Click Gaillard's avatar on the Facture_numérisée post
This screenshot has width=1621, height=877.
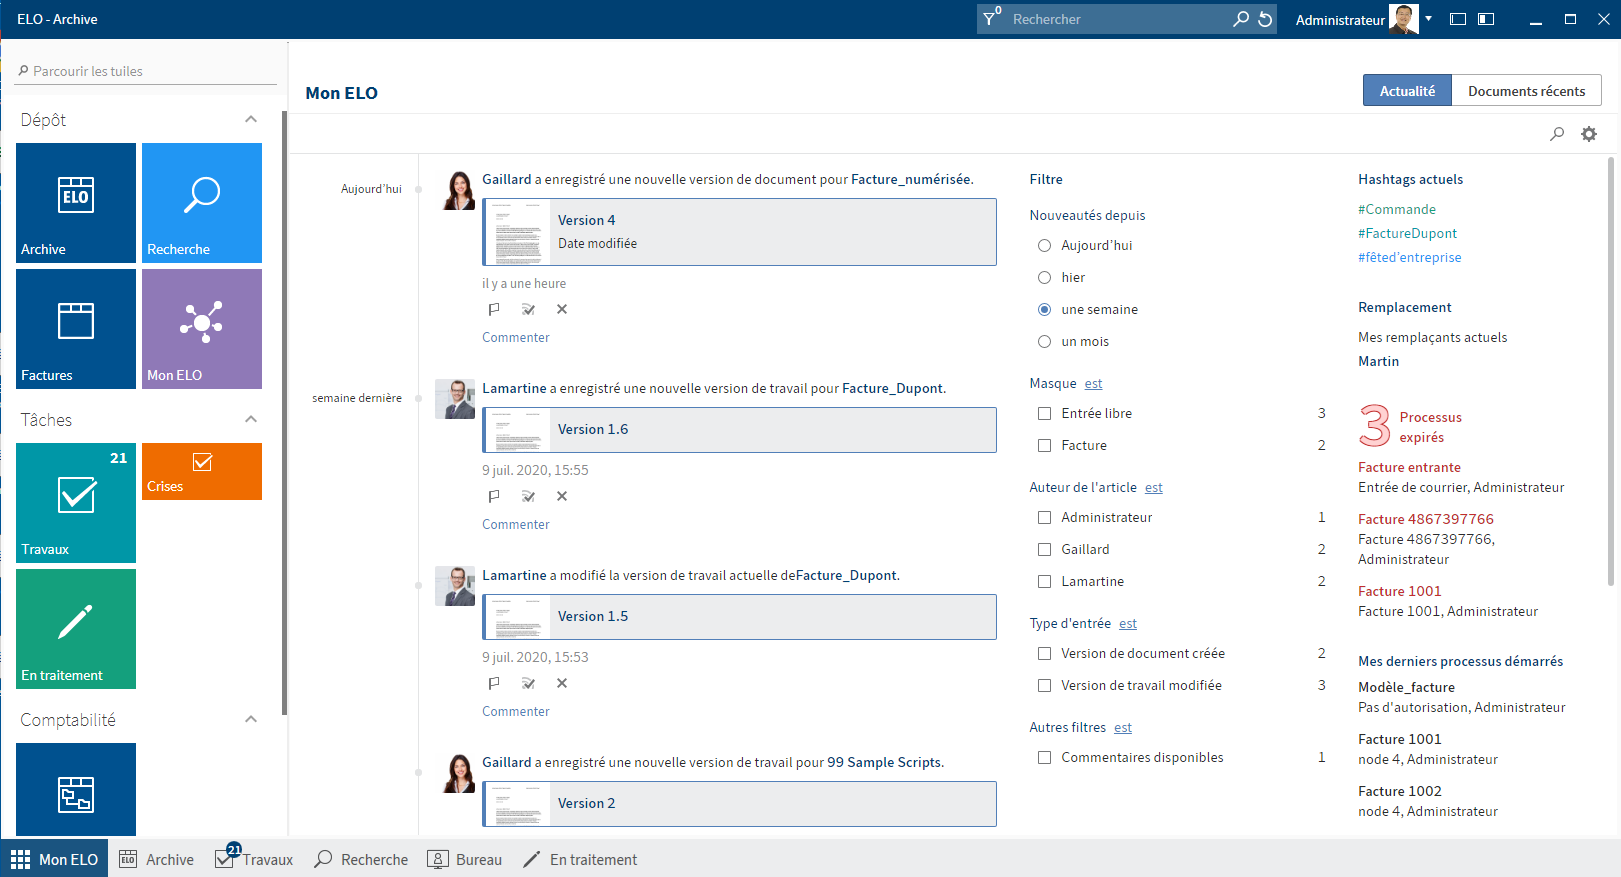point(459,190)
